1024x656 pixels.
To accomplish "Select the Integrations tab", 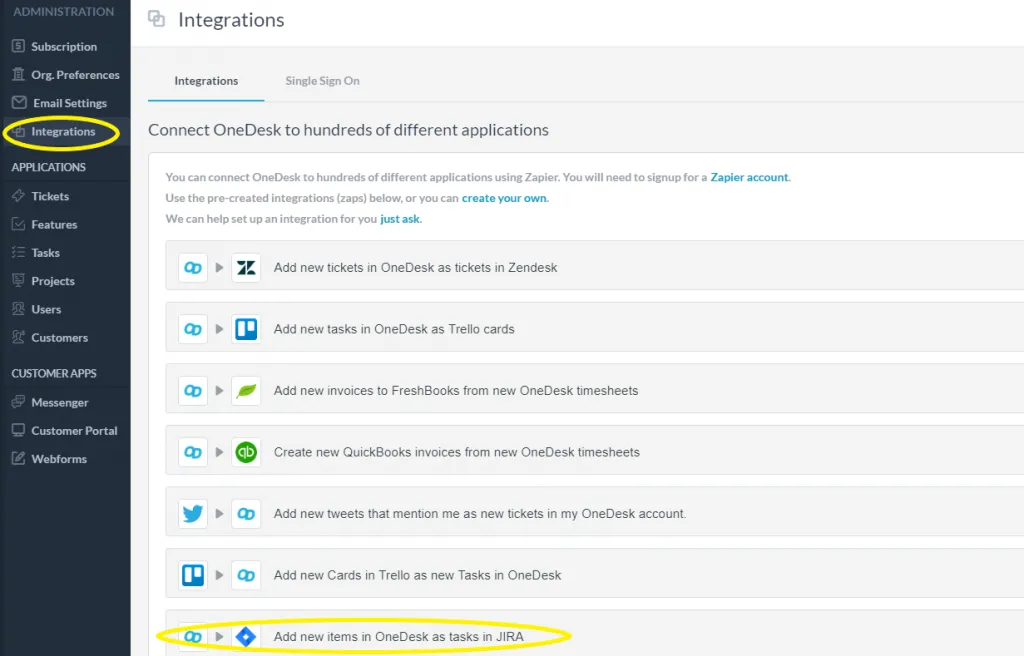I will pos(205,81).
